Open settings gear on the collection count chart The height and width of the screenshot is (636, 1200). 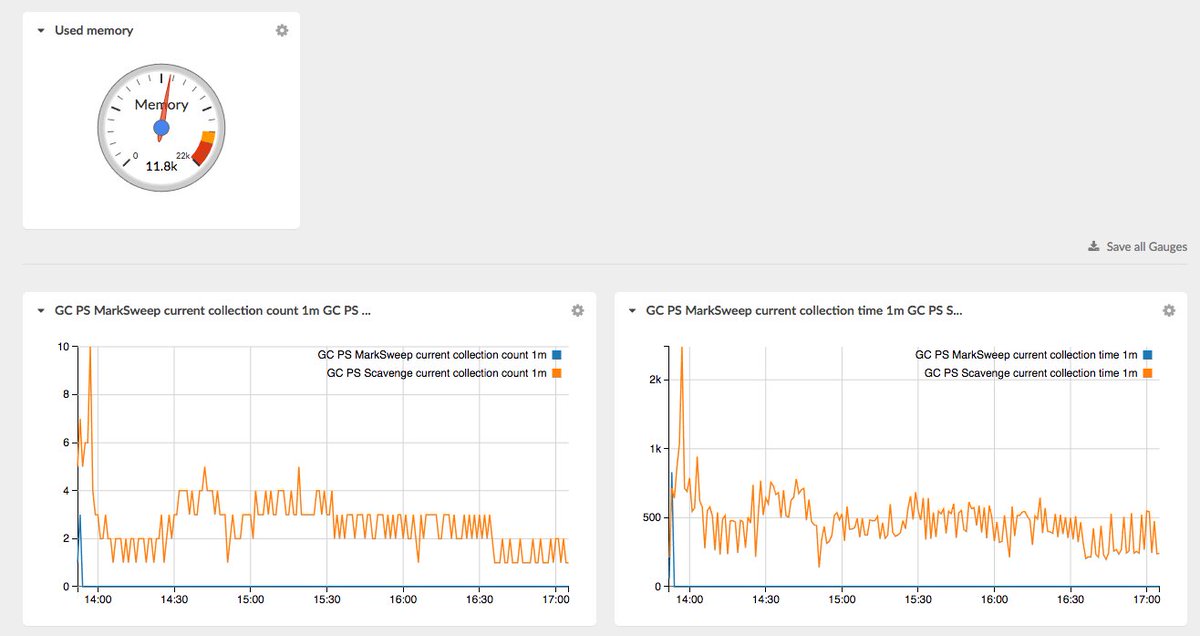(x=577, y=310)
